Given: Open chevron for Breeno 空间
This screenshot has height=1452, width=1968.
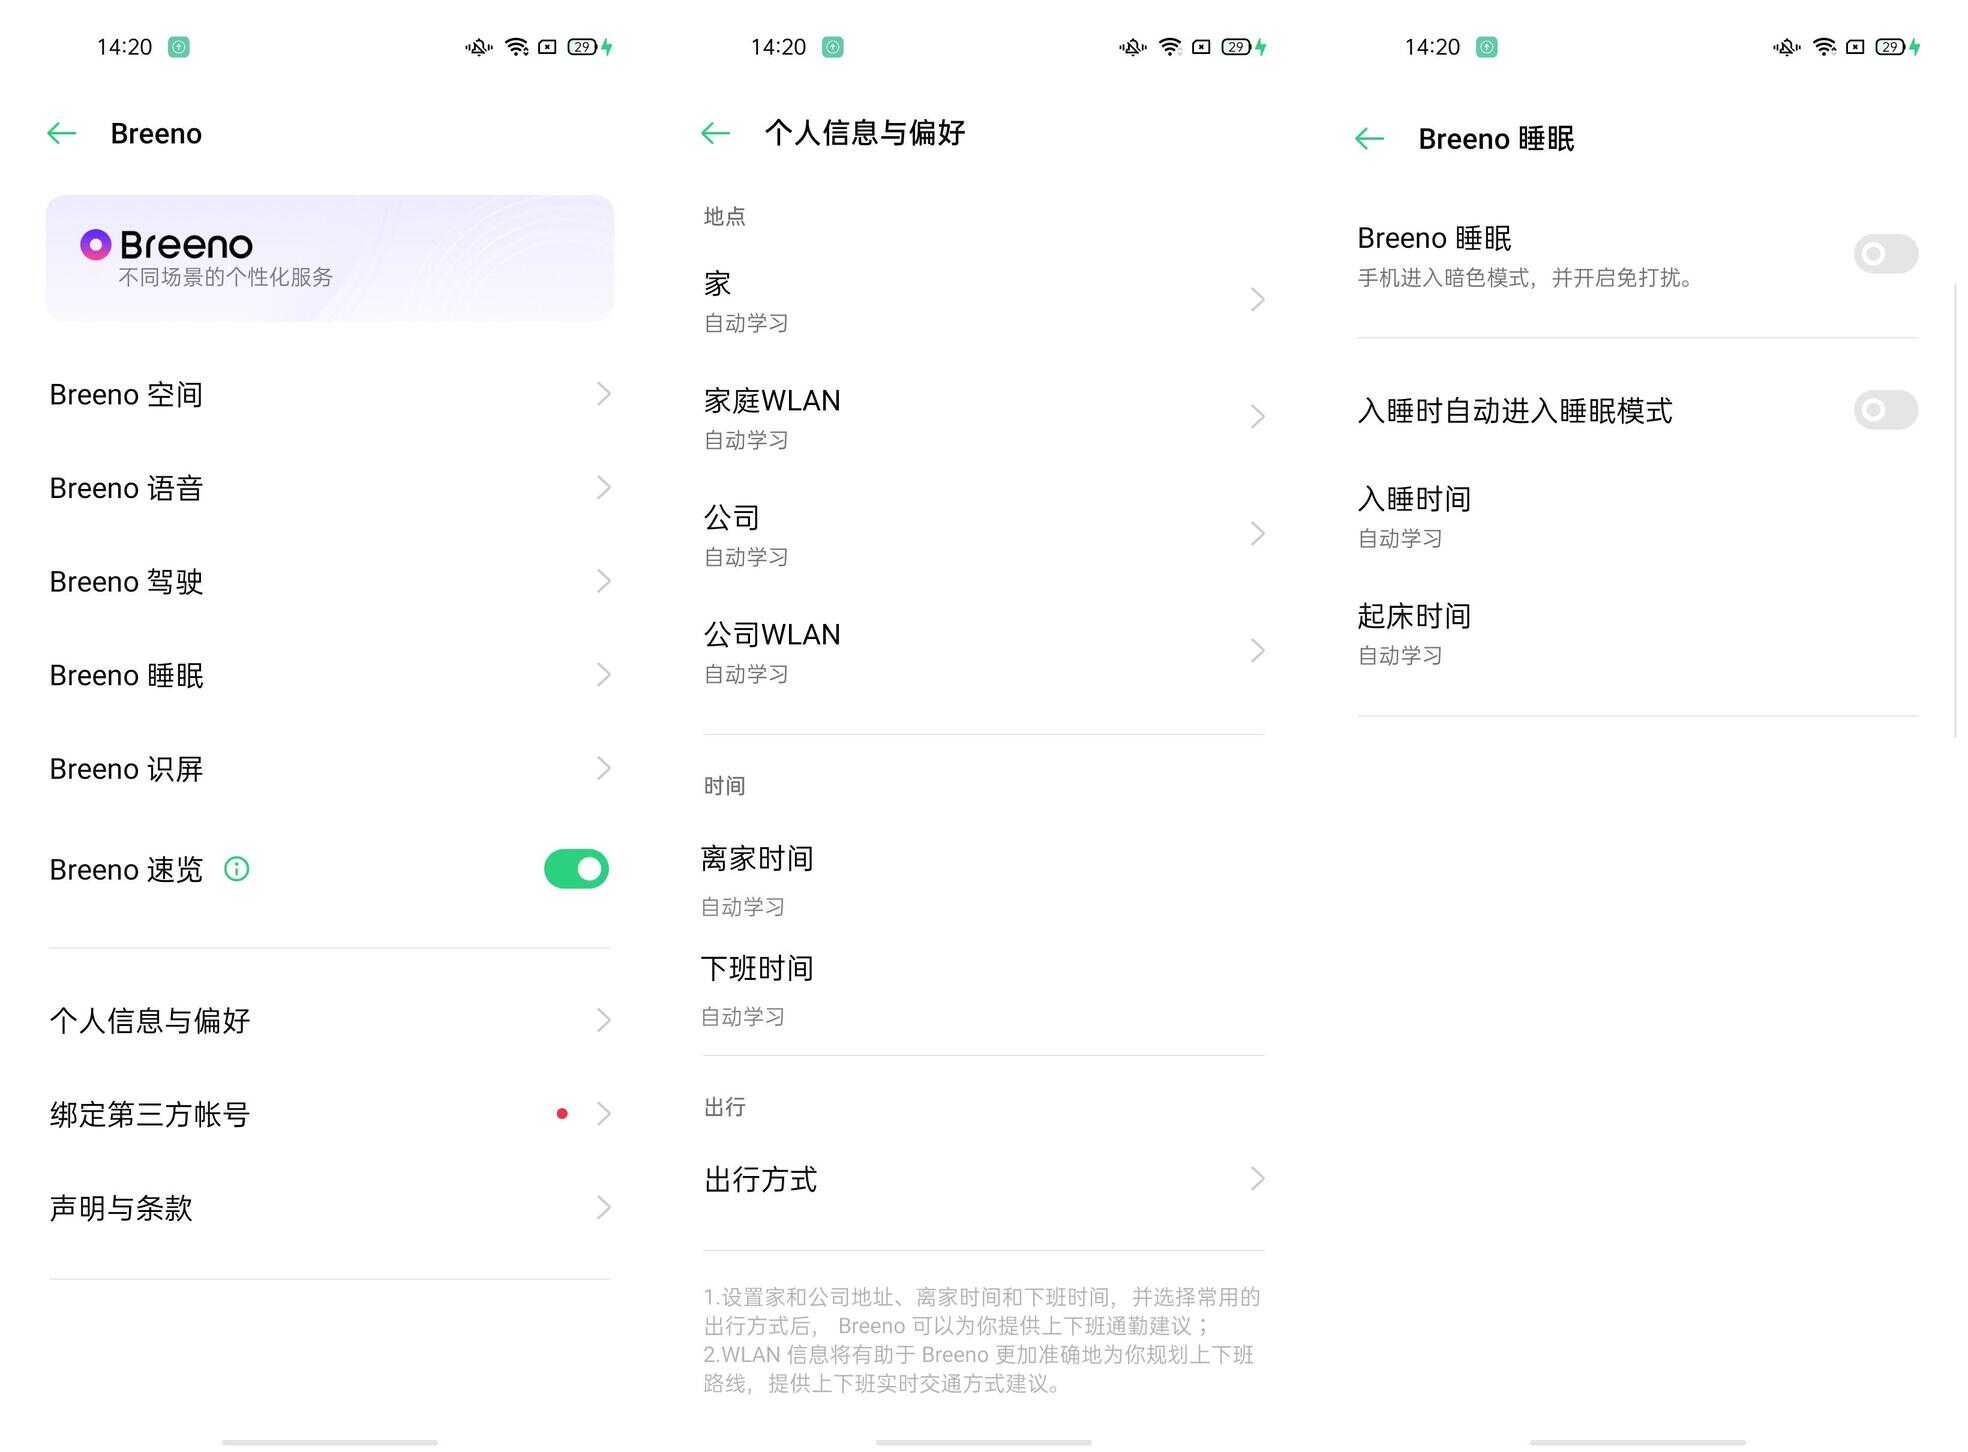Looking at the screenshot, I should 603,394.
